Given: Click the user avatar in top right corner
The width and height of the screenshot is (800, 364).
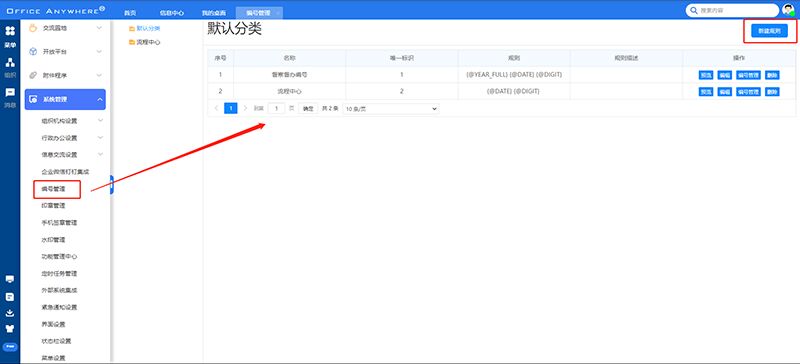Looking at the screenshot, I should point(788,10).
